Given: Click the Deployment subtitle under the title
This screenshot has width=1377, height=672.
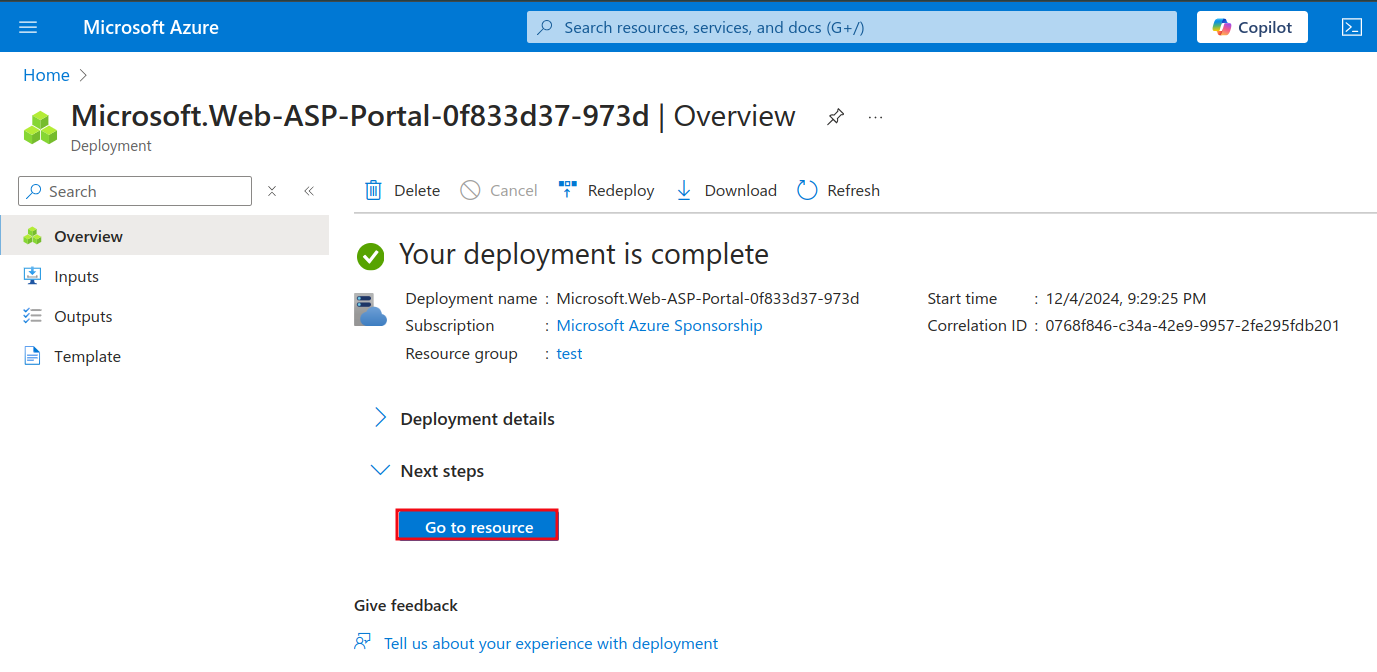Looking at the screenshot, I should pyautogui.click(x=111, y=146).
